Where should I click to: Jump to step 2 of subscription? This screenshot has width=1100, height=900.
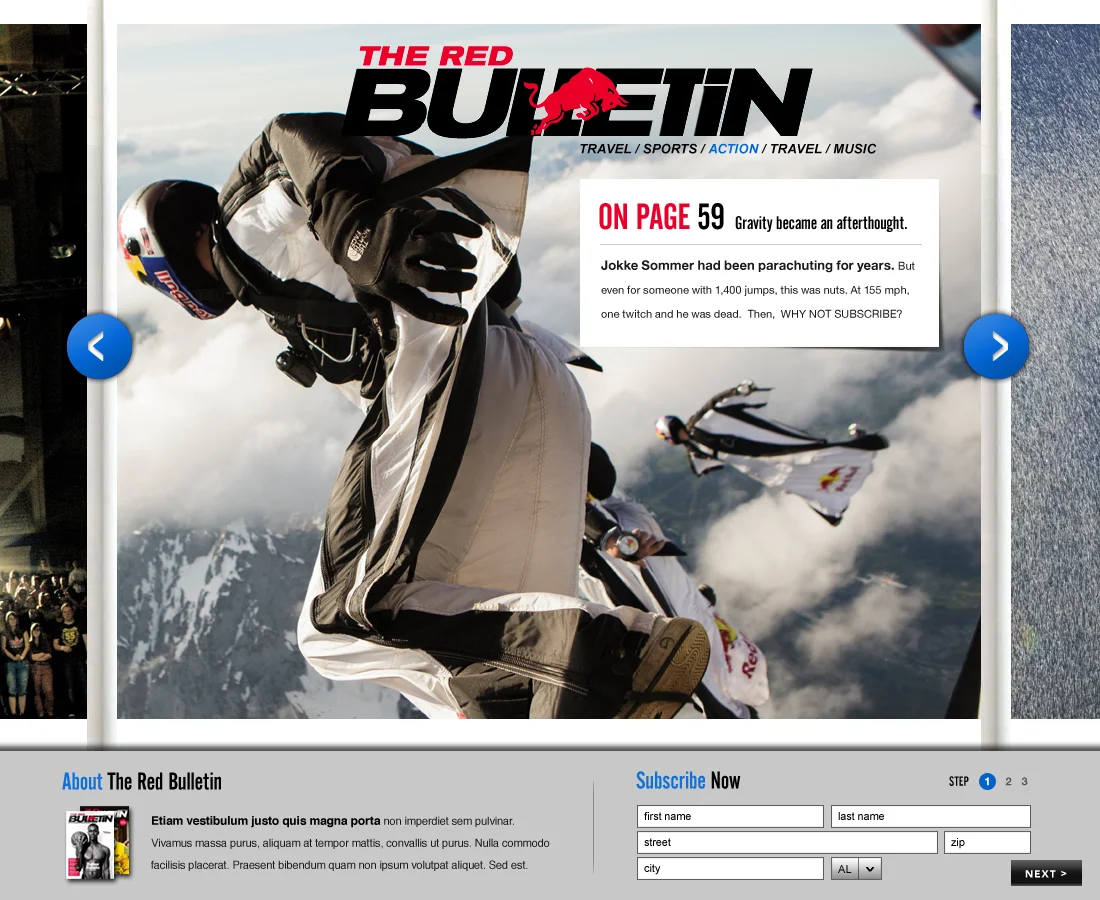1008,781
